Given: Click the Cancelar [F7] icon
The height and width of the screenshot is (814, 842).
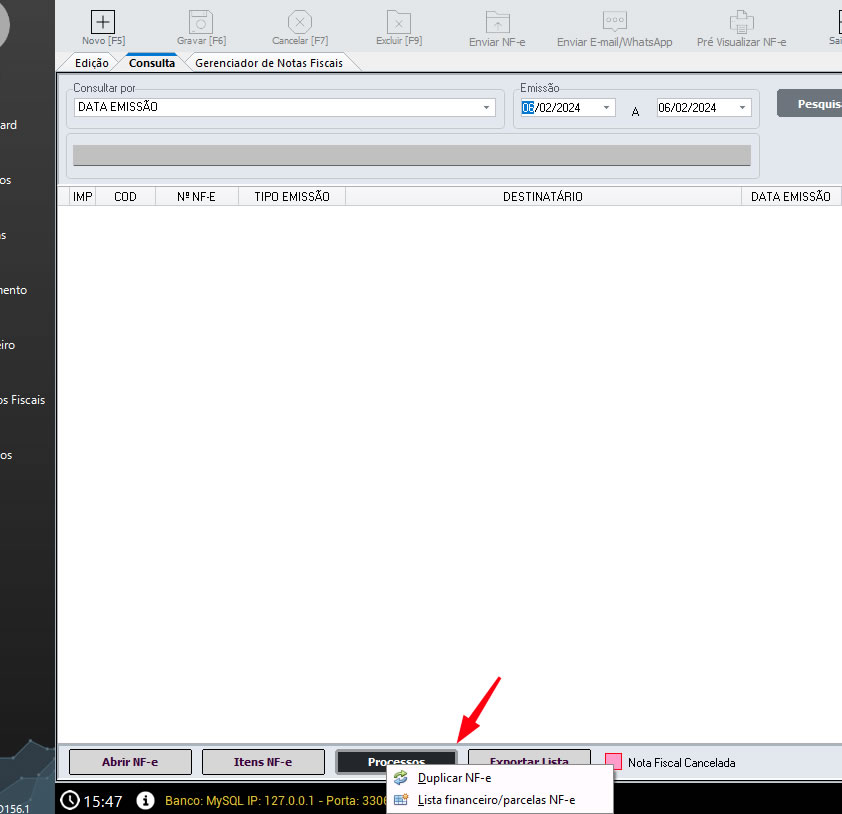Looking at the screenshot, I should click(x=300, y=22).
